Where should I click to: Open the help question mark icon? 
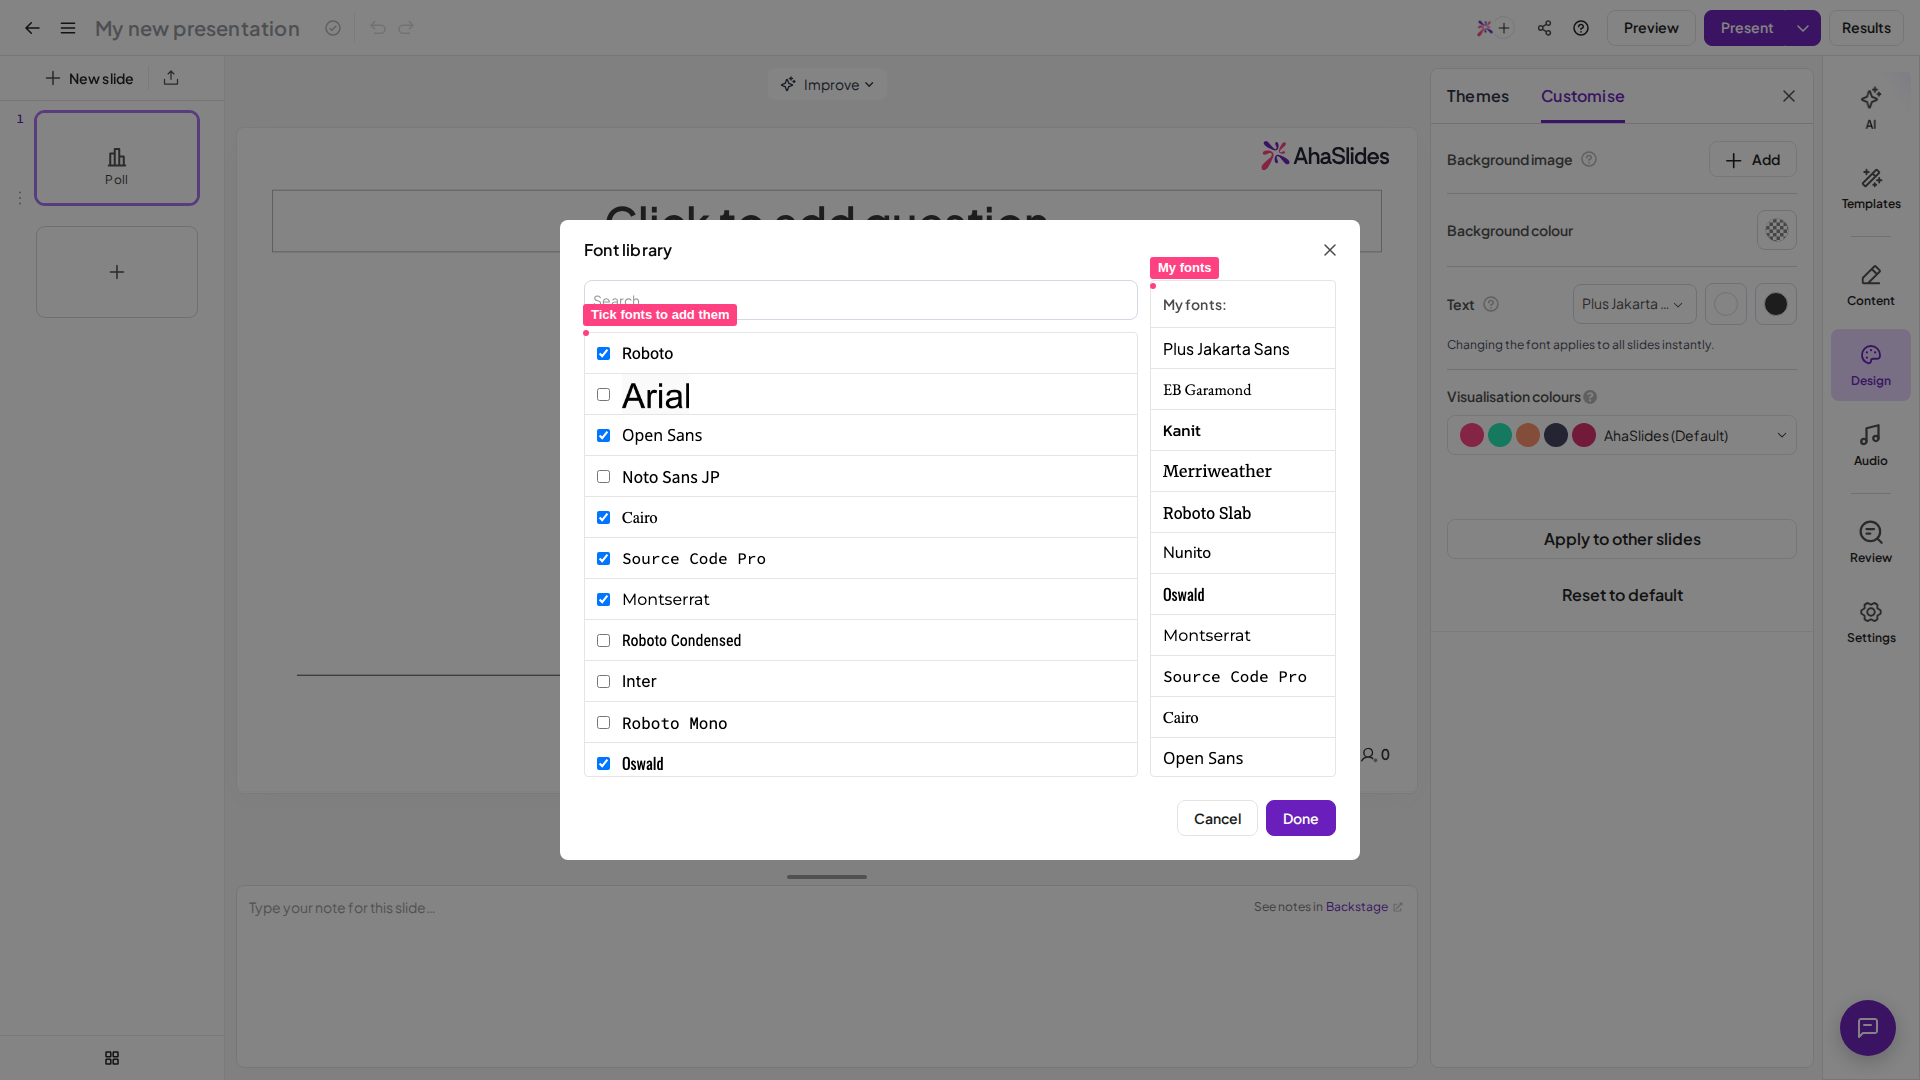point(1581,28)
